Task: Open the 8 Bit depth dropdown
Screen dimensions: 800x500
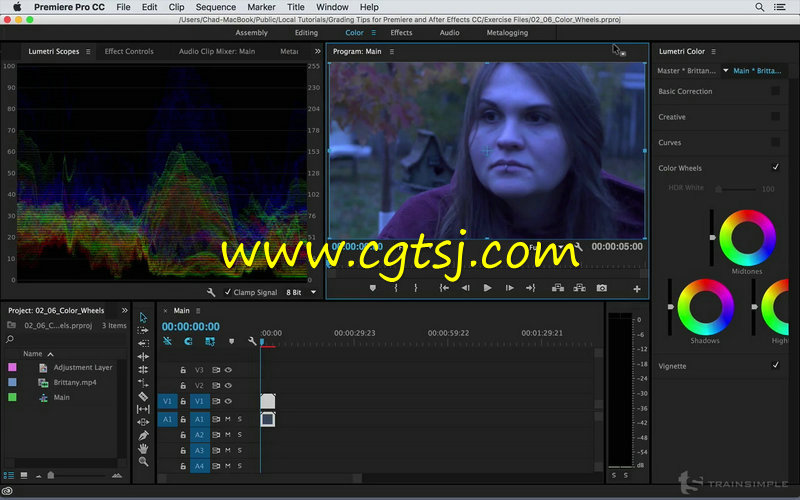Action: (x=313, y=292)
